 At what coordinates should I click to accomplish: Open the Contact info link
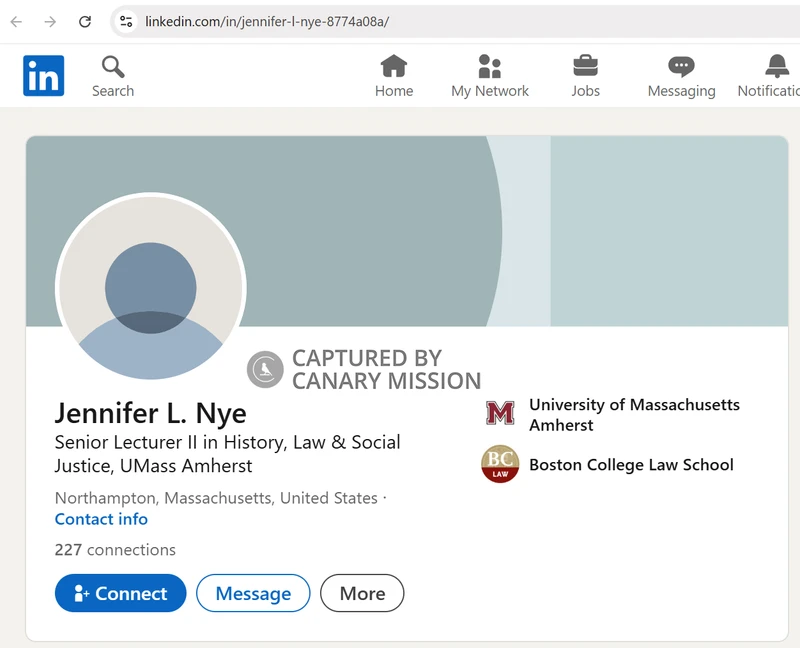(x=101, y=519)
